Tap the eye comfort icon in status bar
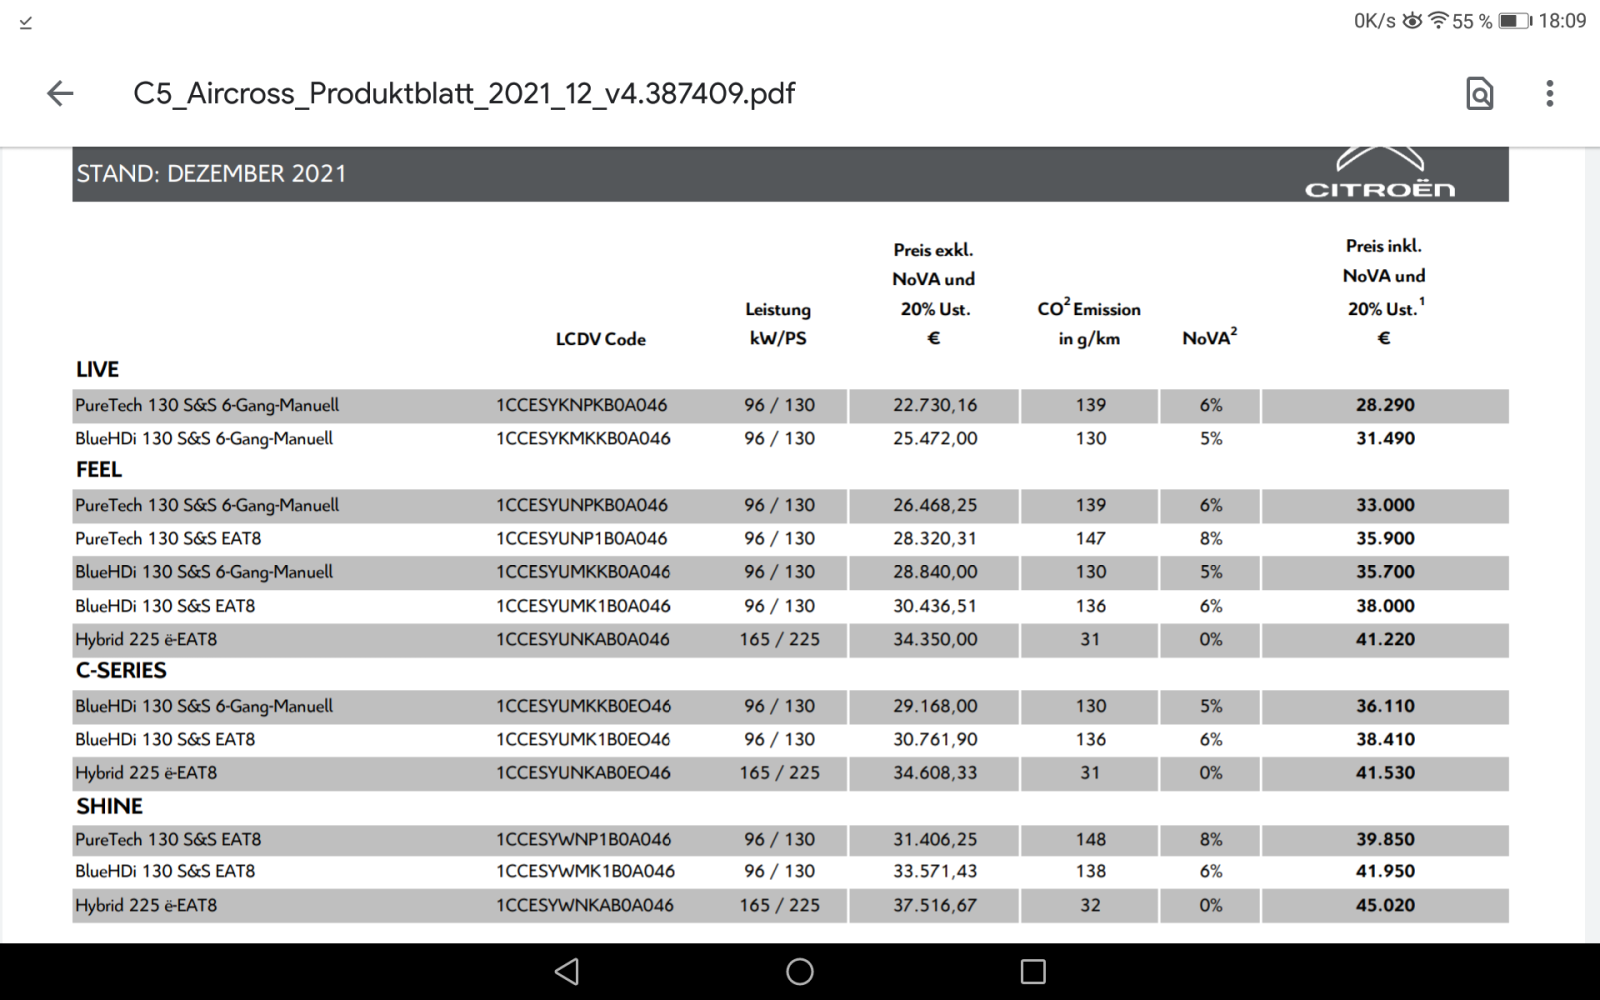This screenshot has height=1000, width=1600. (x=1412, y=21)
